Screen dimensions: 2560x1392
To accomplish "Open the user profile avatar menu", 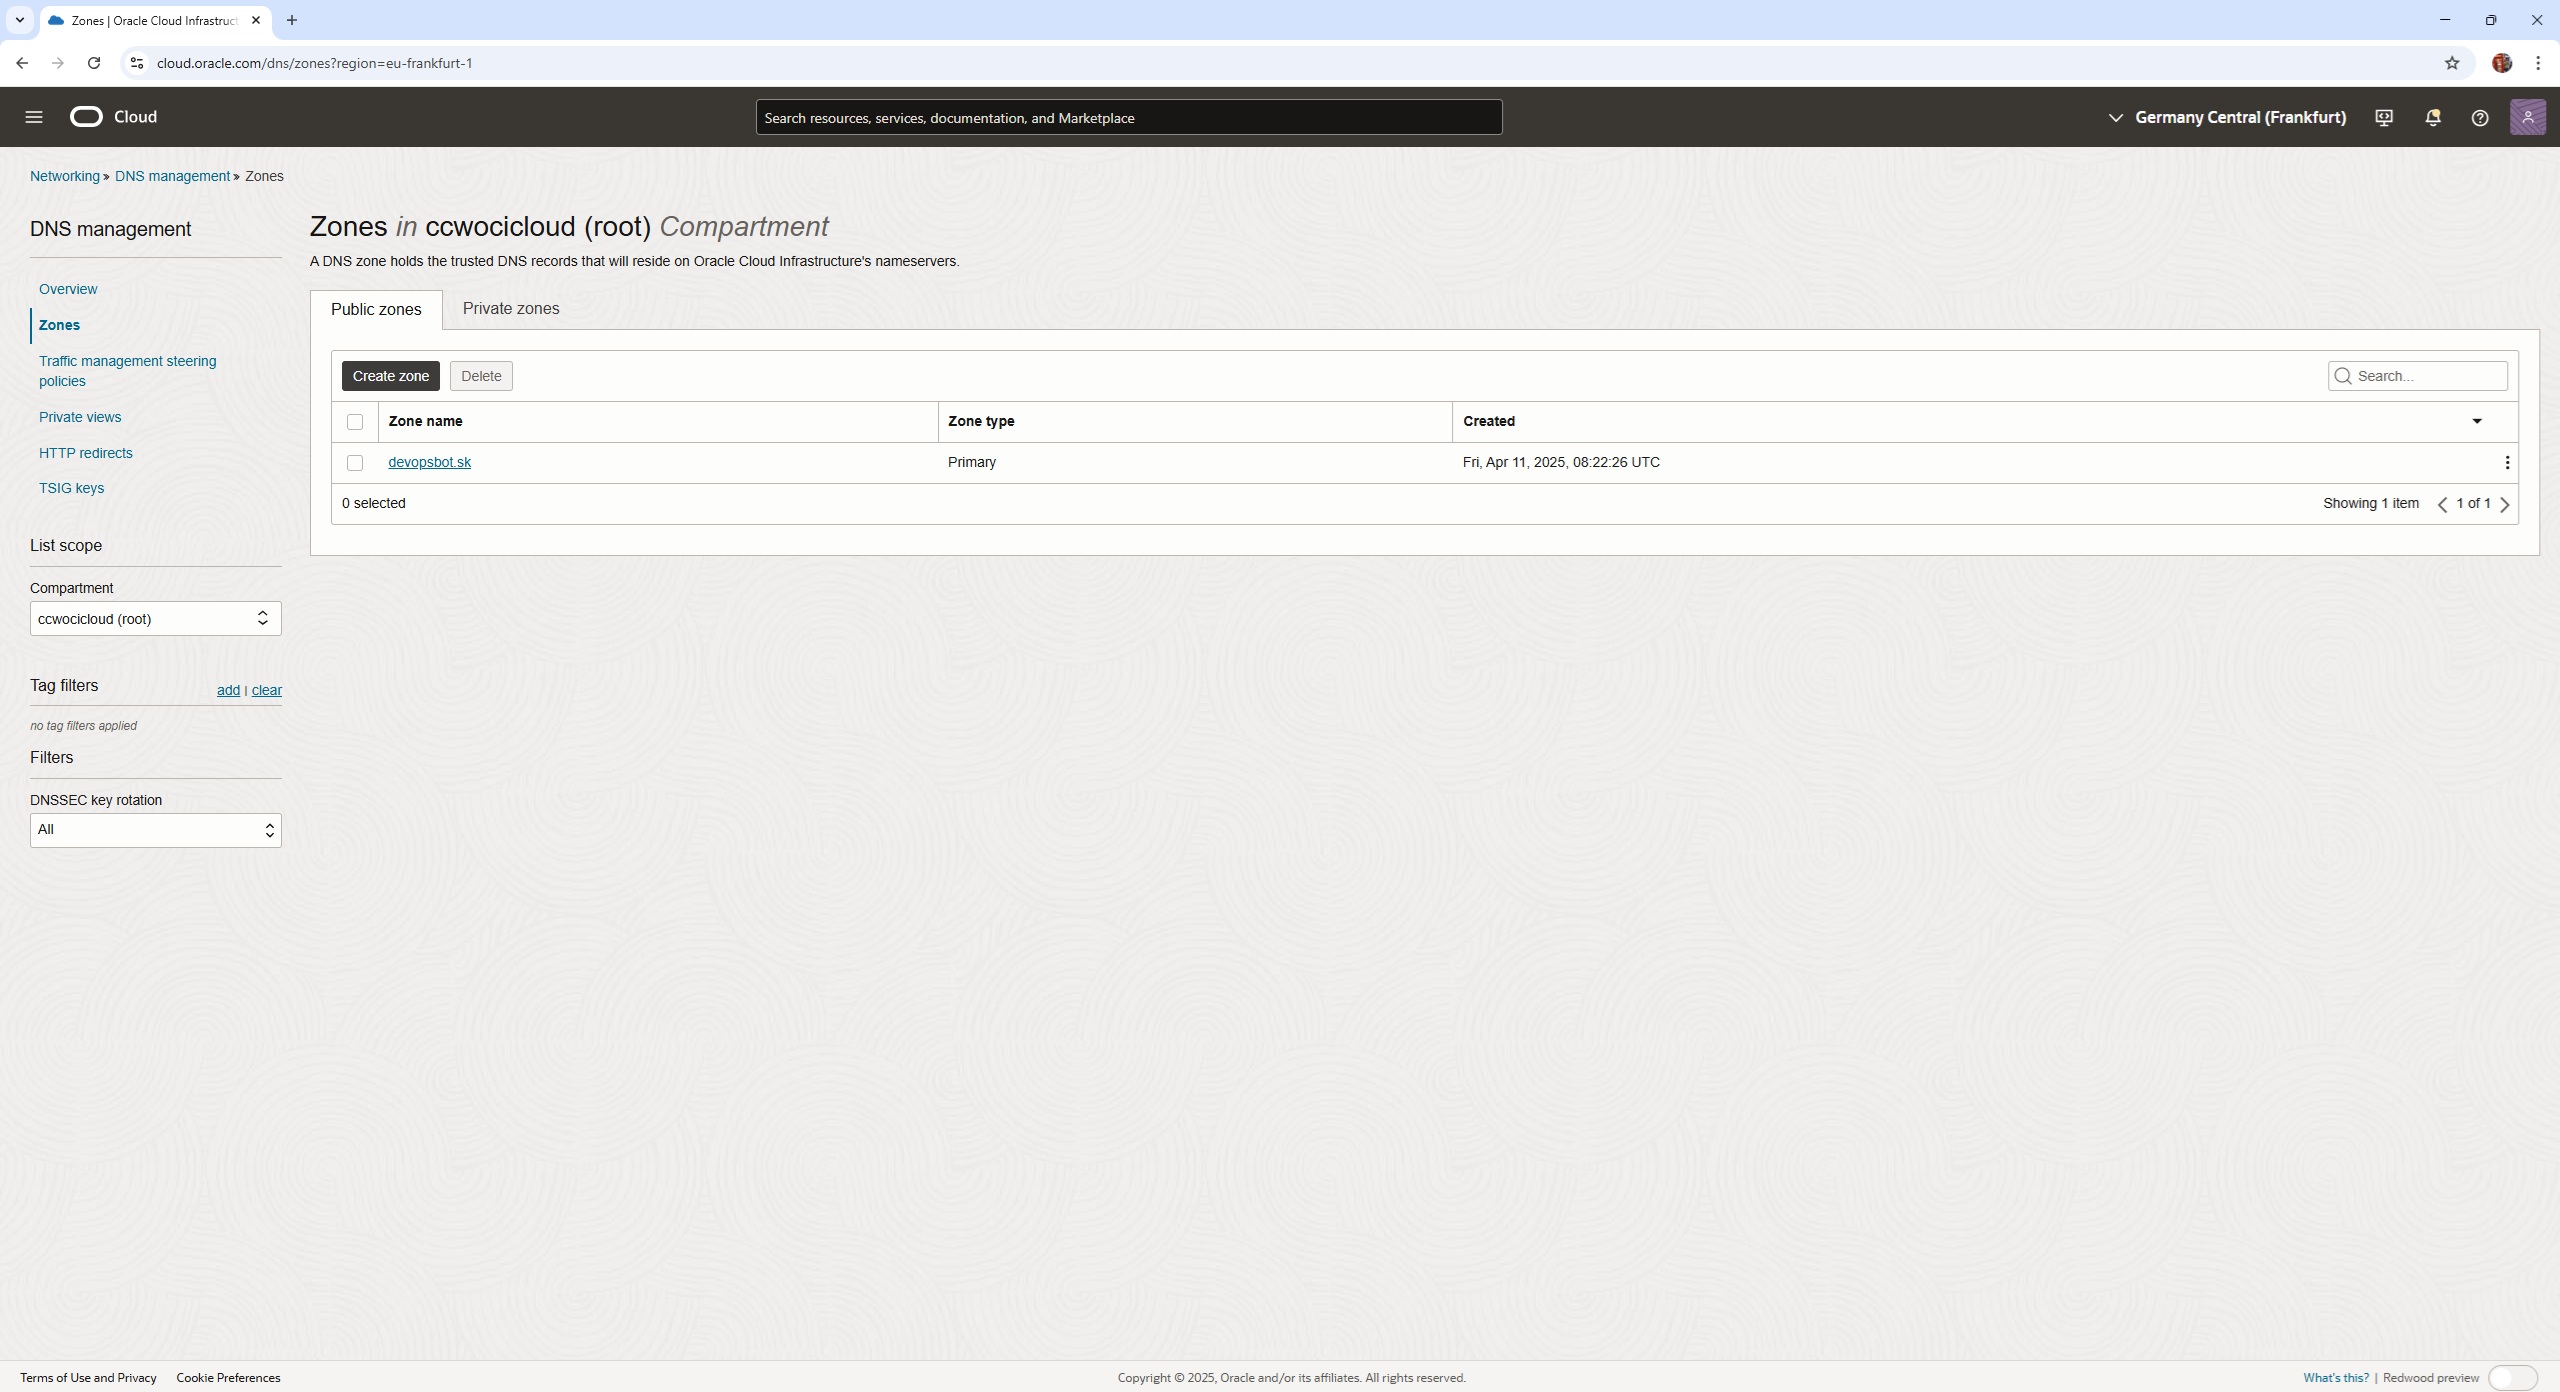I will [x=2528, y=117].
